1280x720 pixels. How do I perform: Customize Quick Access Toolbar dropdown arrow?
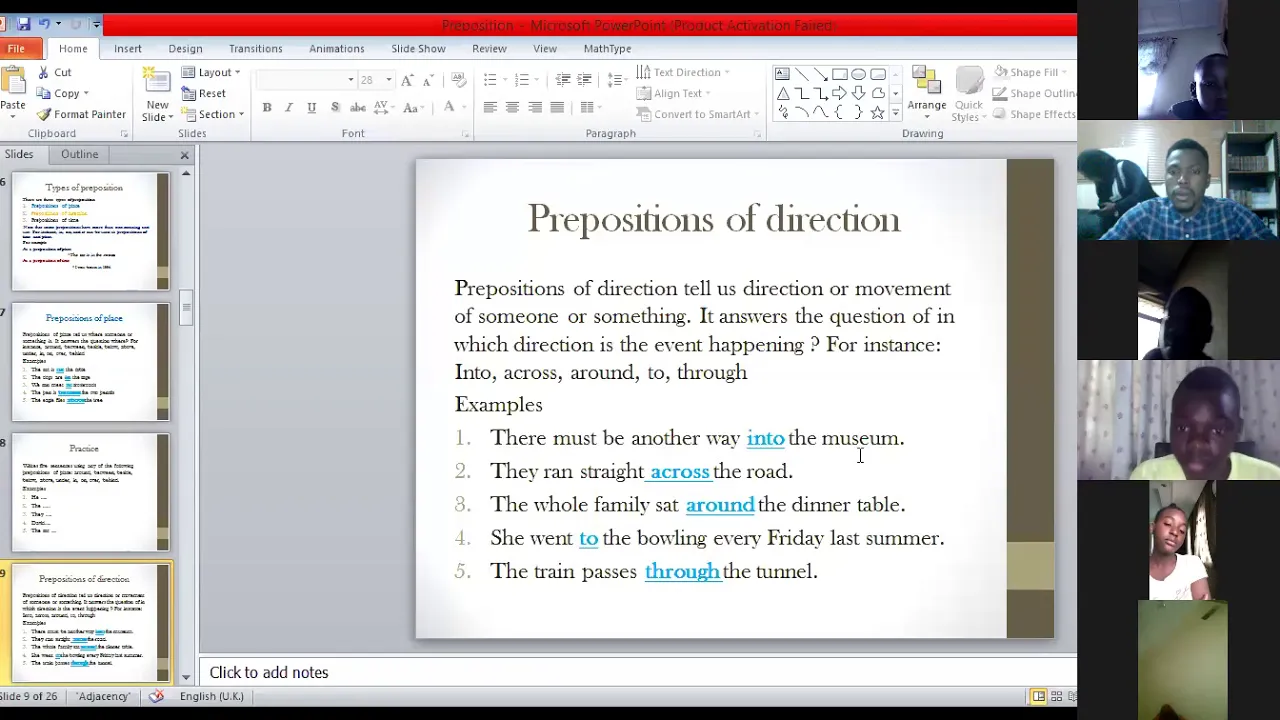coord(96,24)
